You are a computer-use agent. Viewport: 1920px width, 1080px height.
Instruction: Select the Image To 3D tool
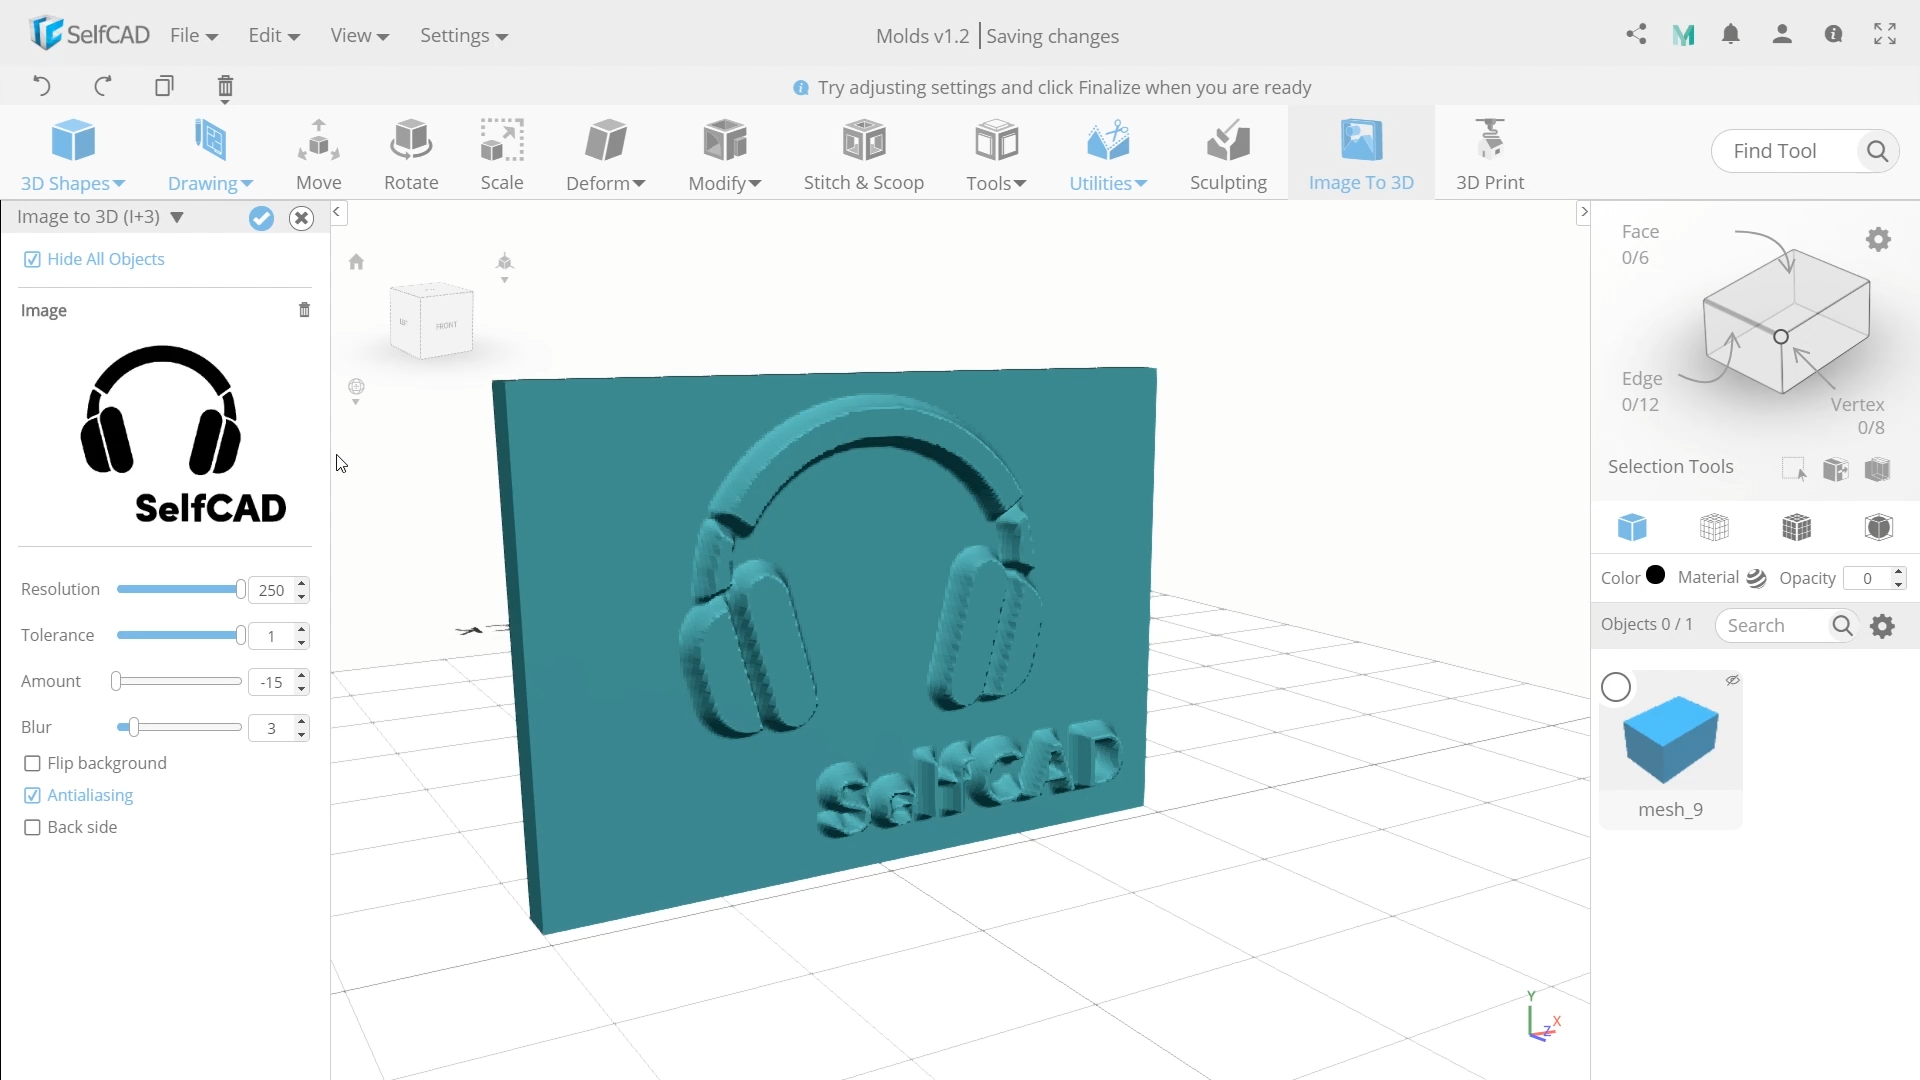coord(1361,154)
